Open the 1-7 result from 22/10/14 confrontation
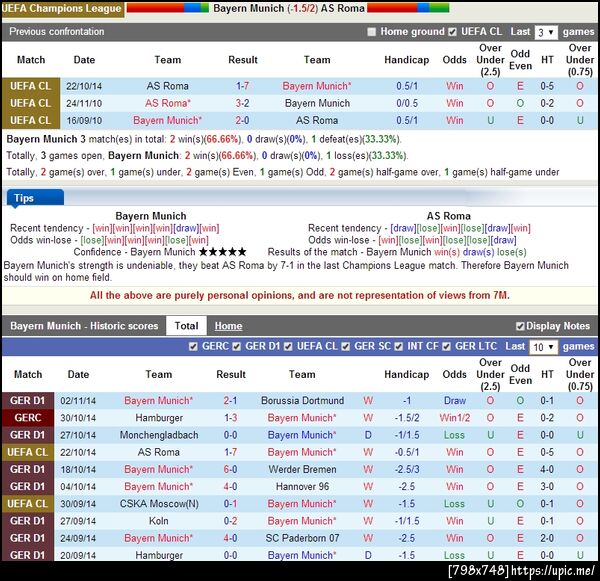 pyautogui.click(x=243, y=86)
